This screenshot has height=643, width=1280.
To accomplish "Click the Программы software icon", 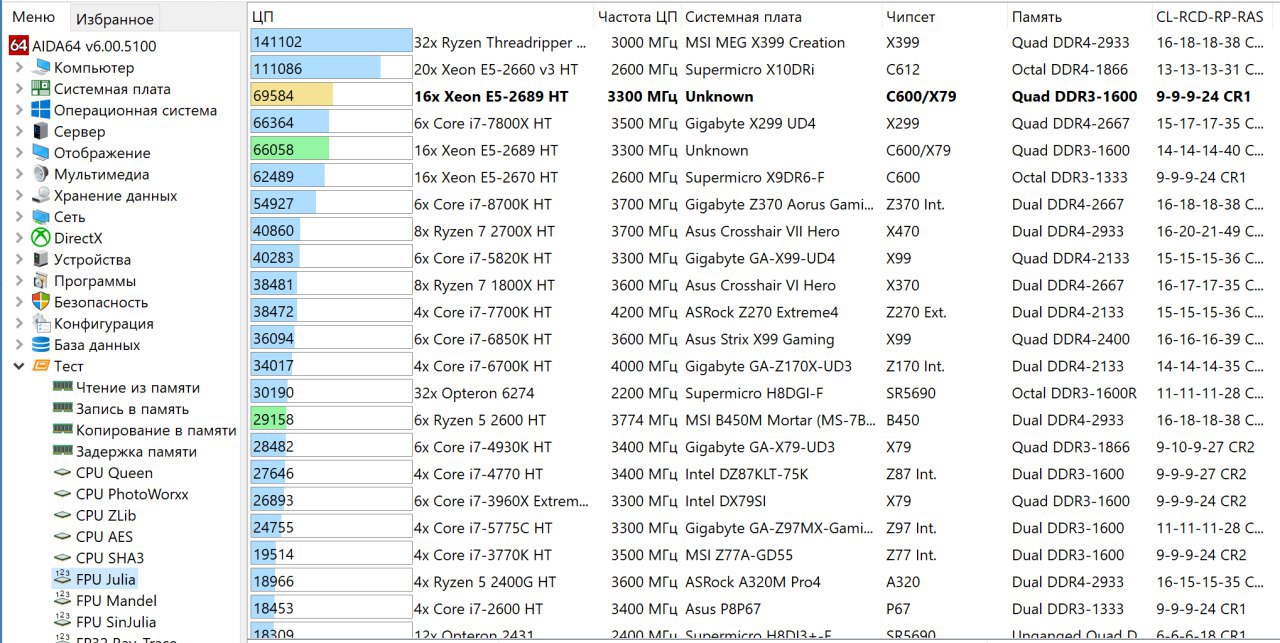I will pyautogui.click(x=40, y=281).
